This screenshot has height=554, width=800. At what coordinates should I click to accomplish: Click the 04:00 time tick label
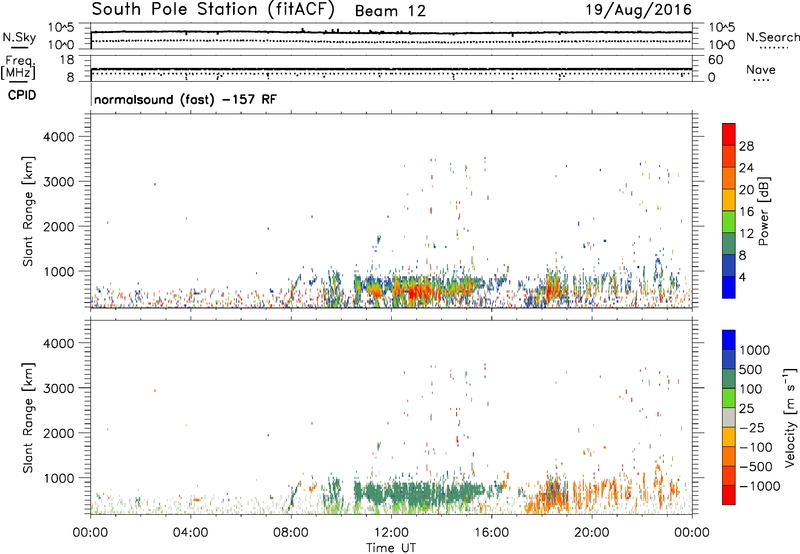pos(190,533)
